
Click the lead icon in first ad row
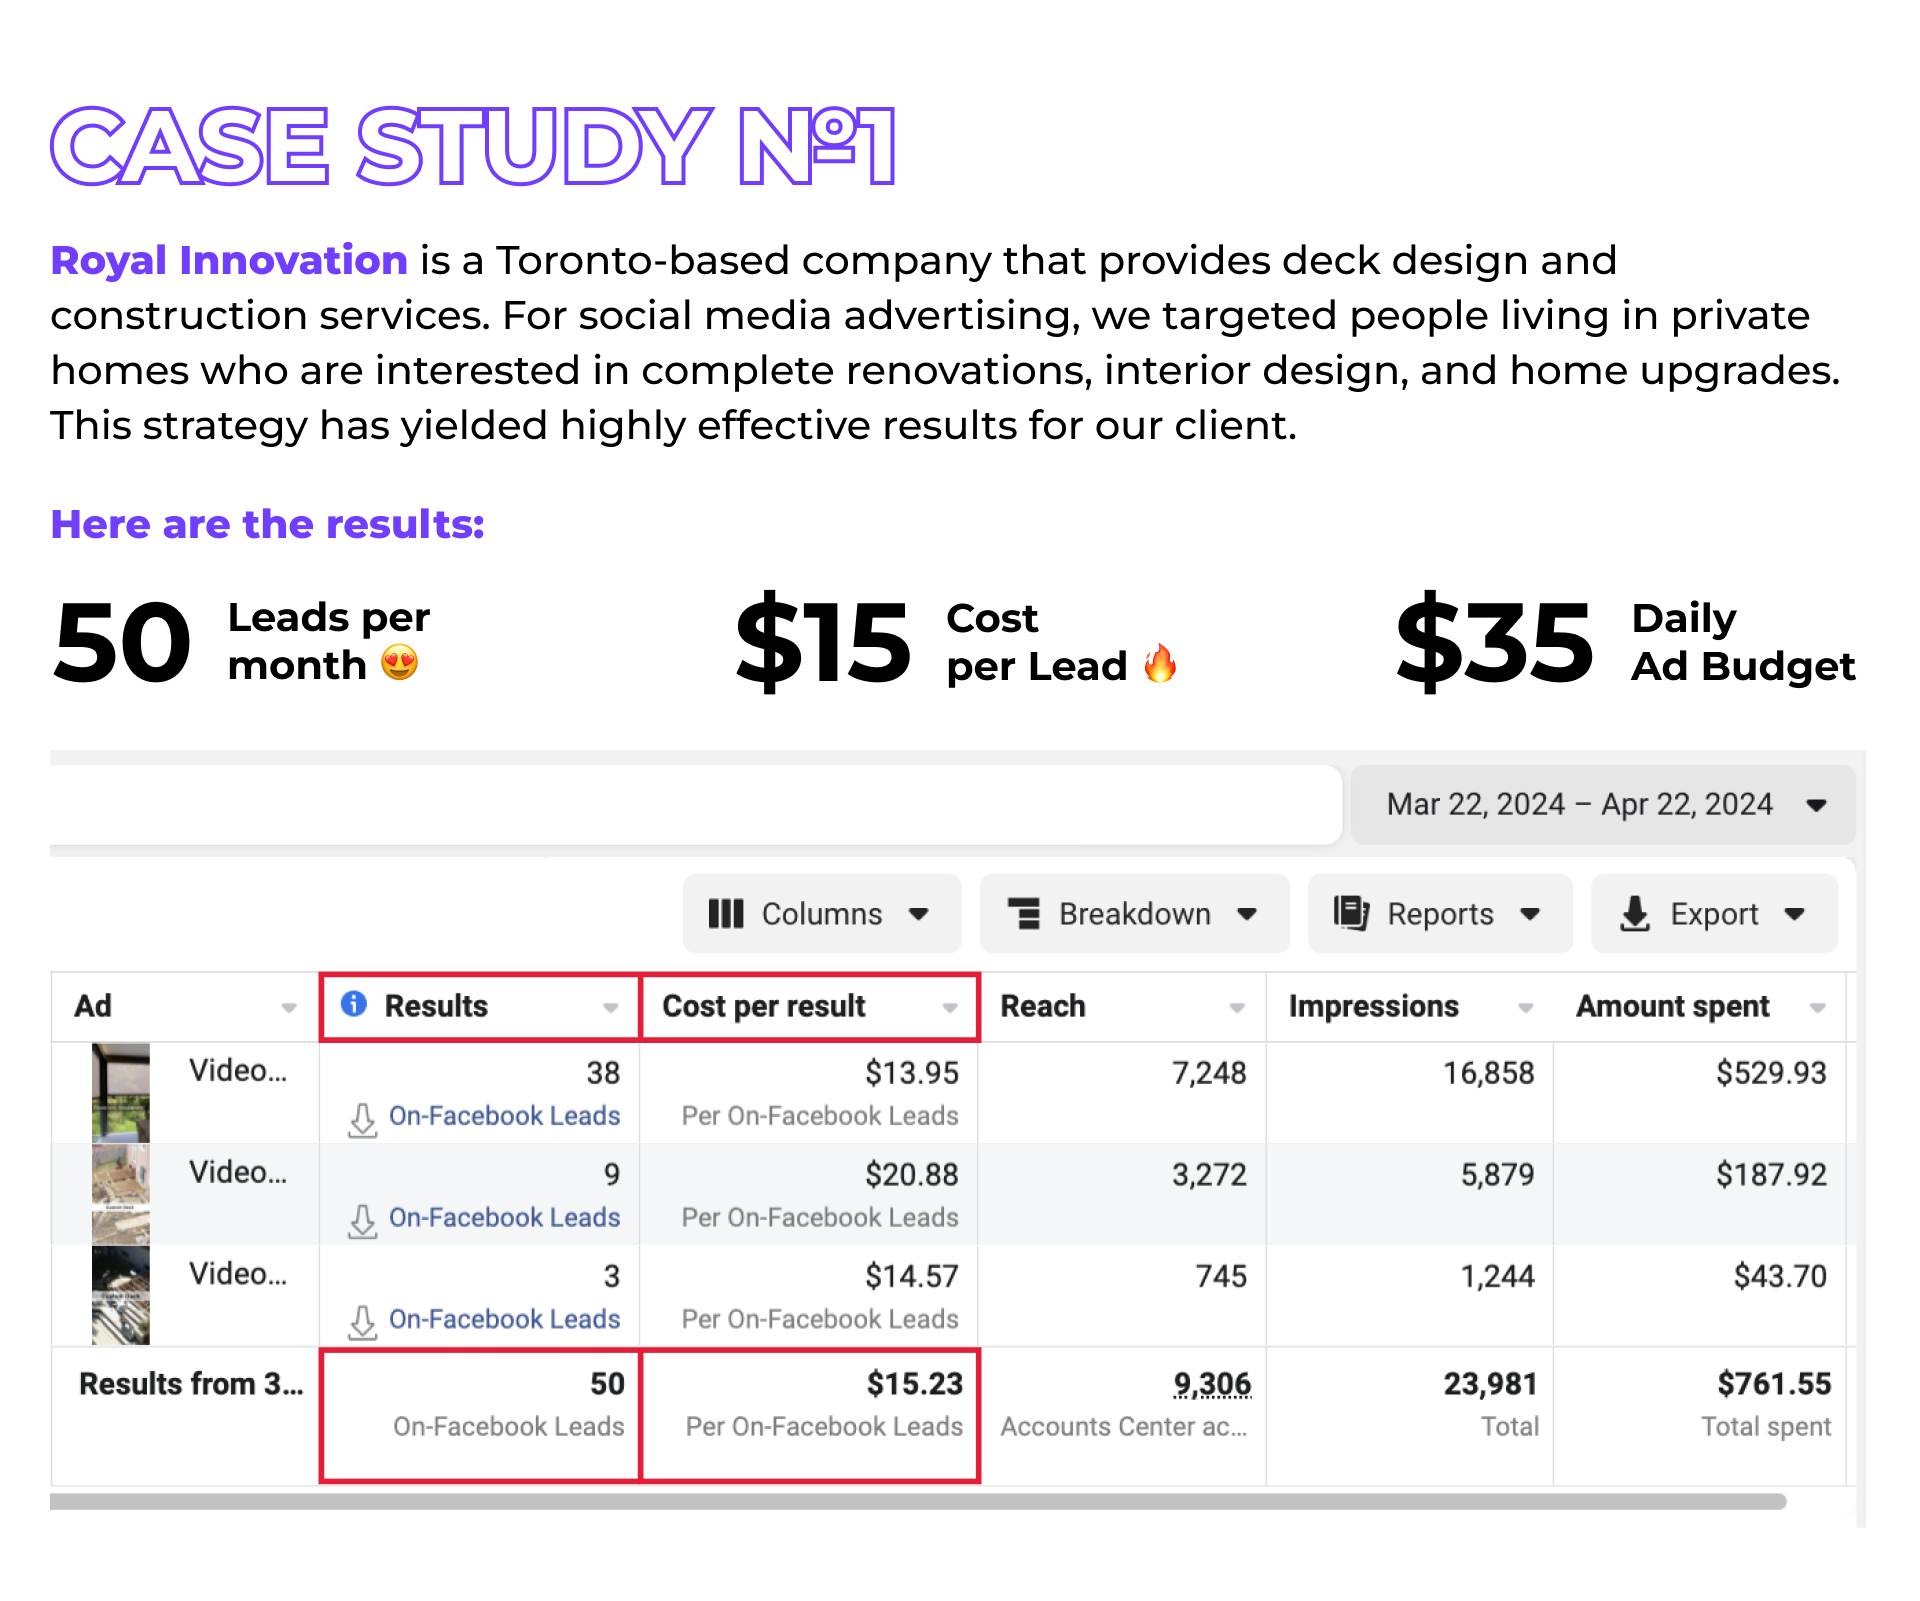pyautogui.click(x=362, y=1120)
